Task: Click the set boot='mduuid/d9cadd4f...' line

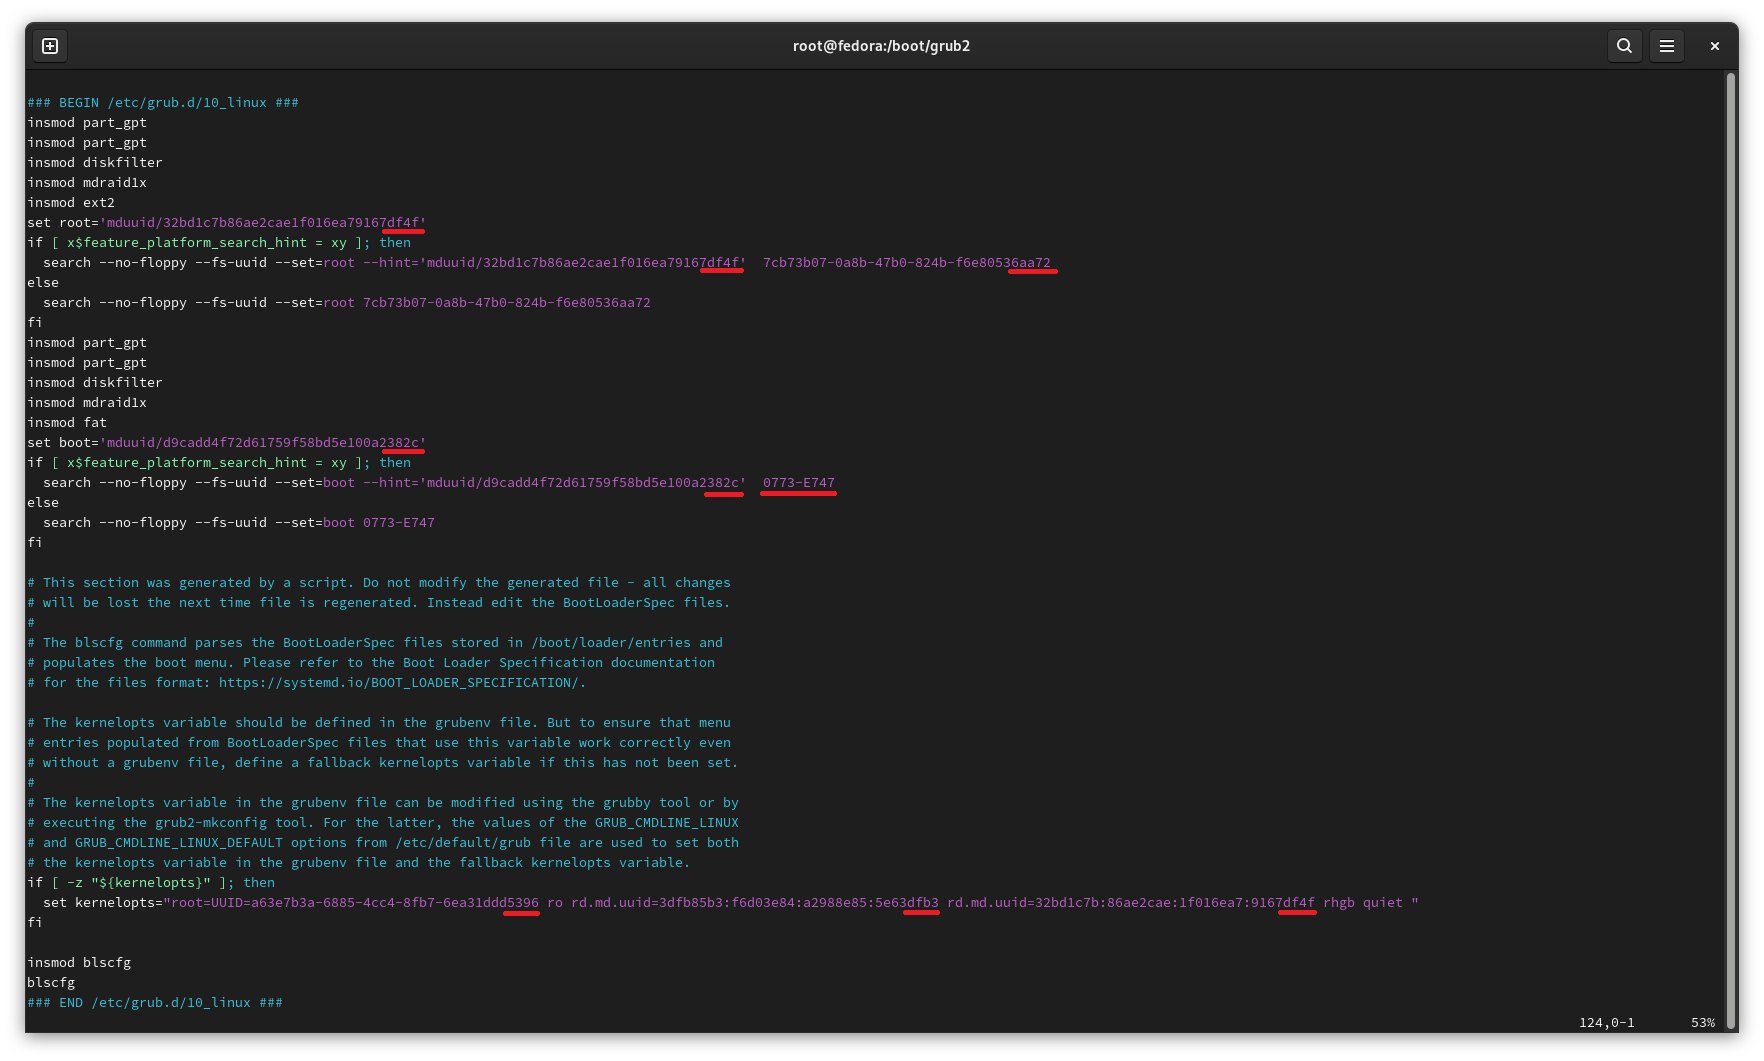Action: pos(227,442)
